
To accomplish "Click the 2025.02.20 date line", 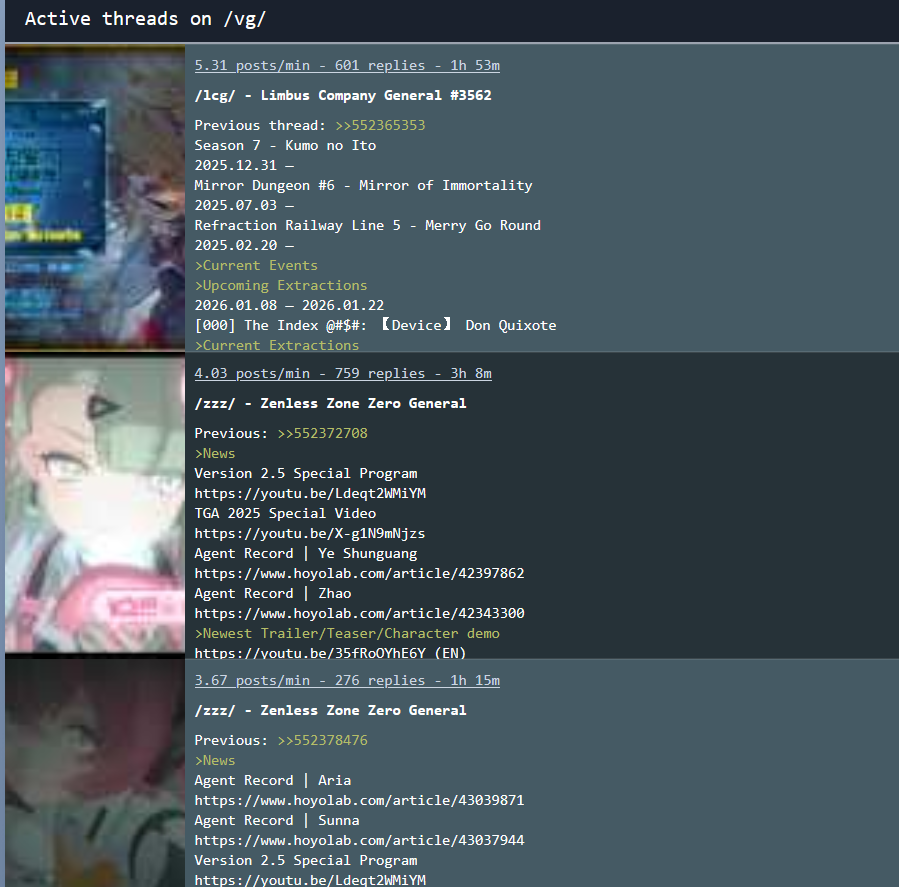I will 244,245.
